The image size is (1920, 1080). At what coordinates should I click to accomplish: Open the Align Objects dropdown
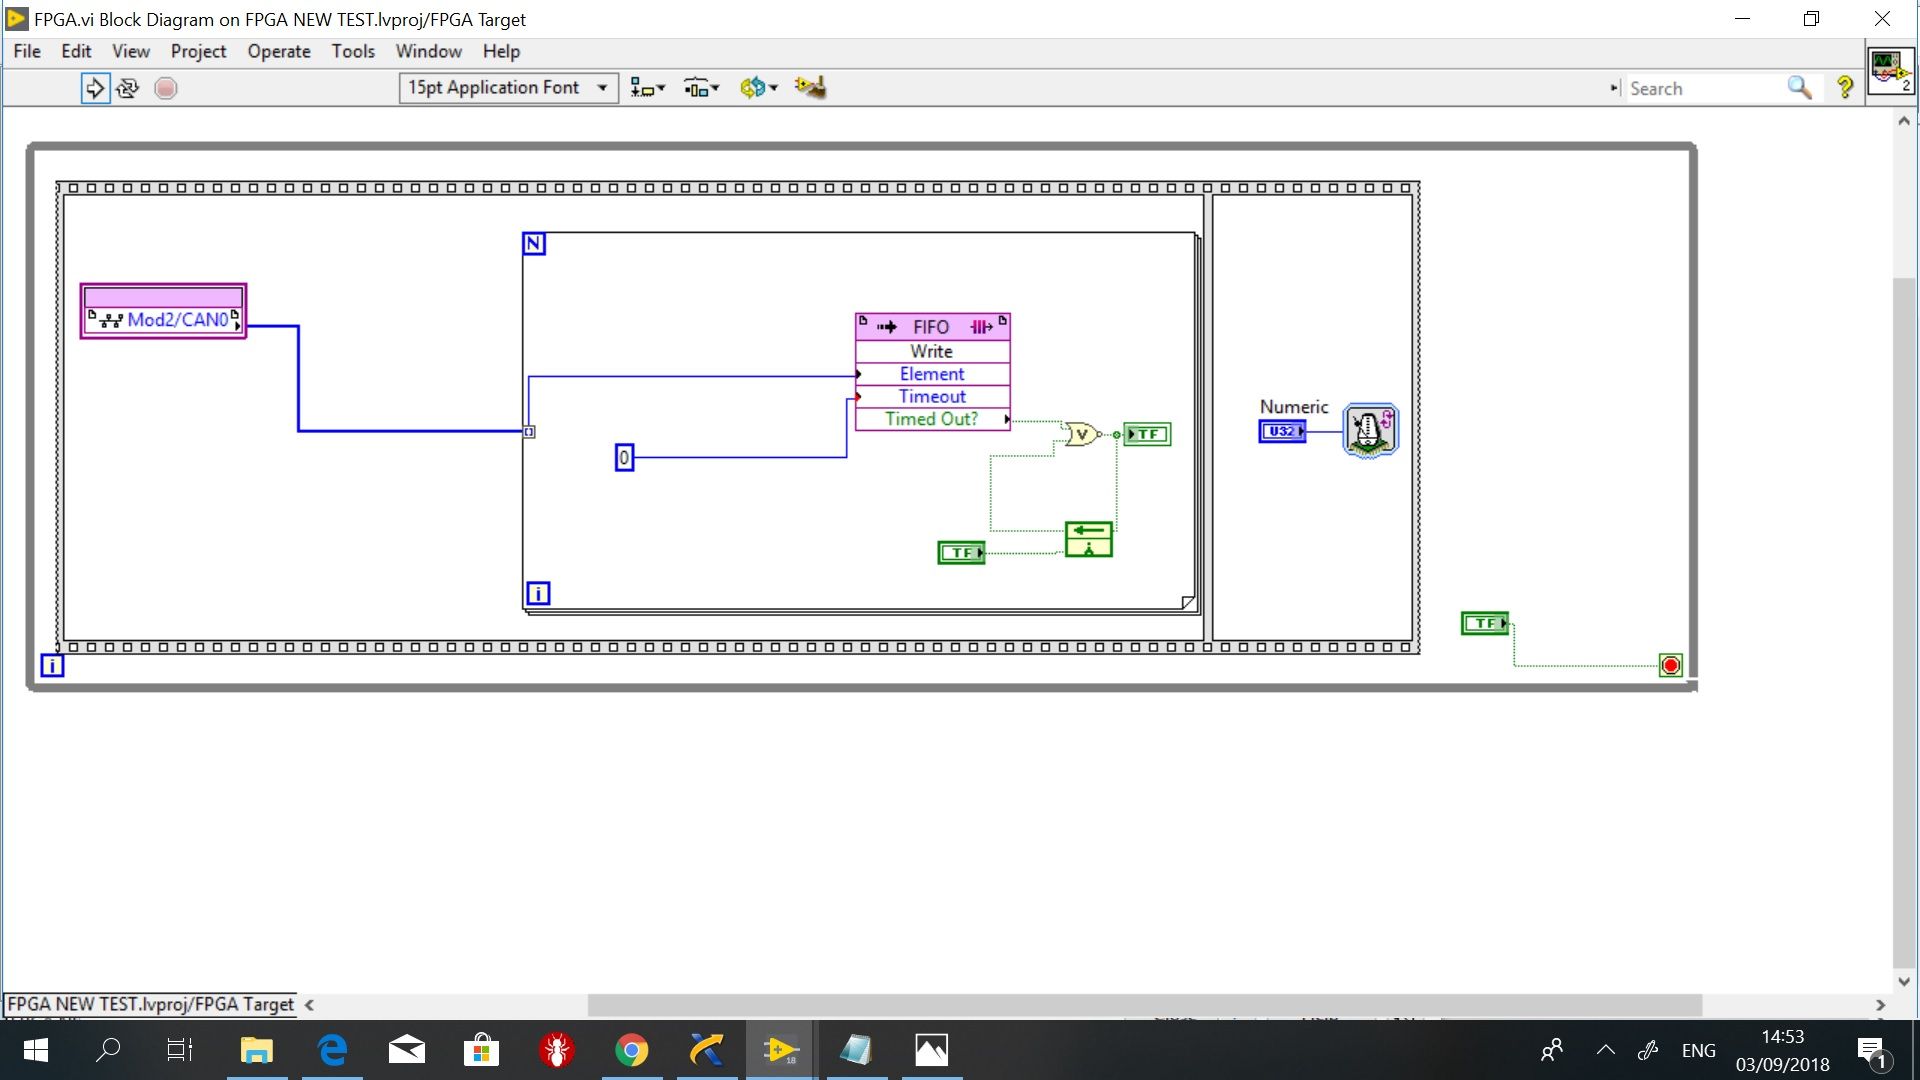(648, 88)
